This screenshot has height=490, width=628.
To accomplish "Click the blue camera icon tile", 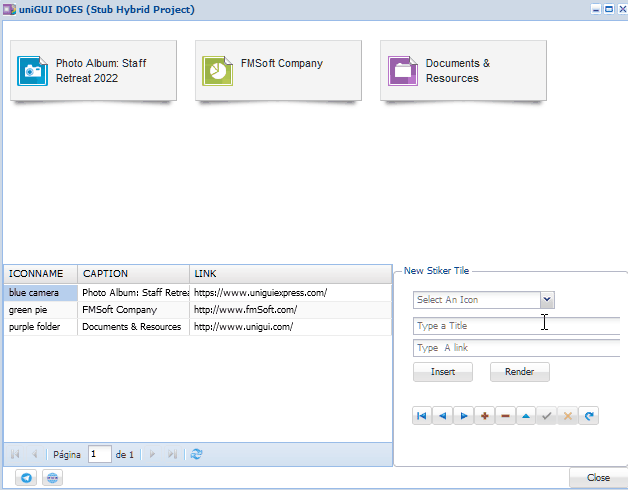I will tap(32, 71).
